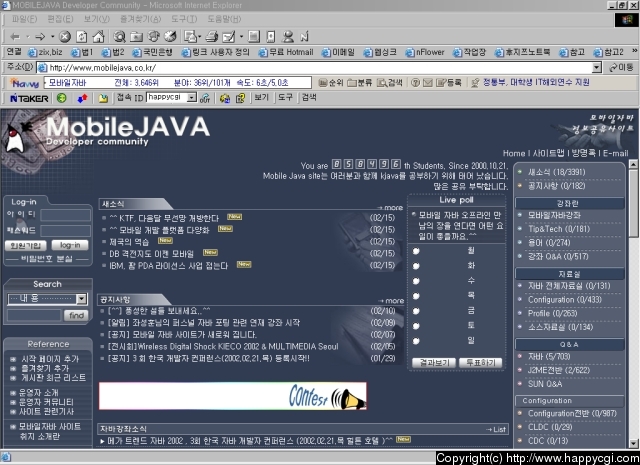The image size is (640, 465).
Task: Click the Edit page icon
Action: pos(228,37)
